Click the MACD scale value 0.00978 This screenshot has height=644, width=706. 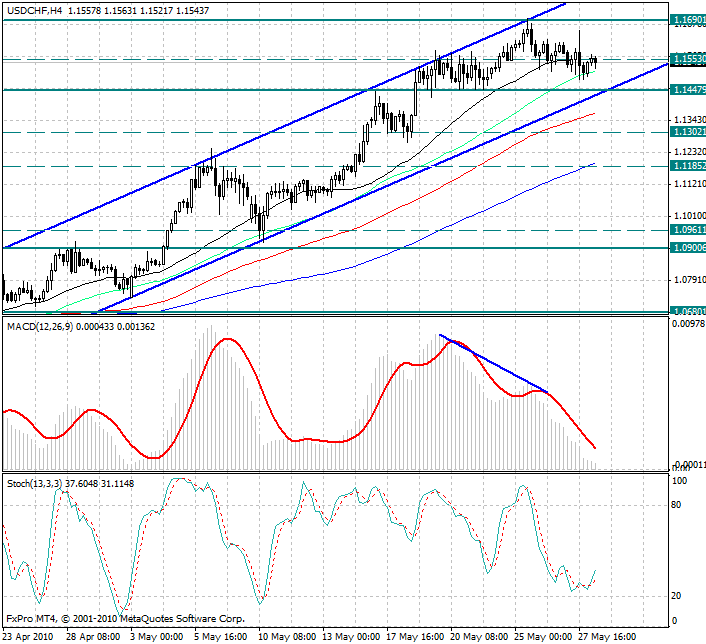pos(688,324)
